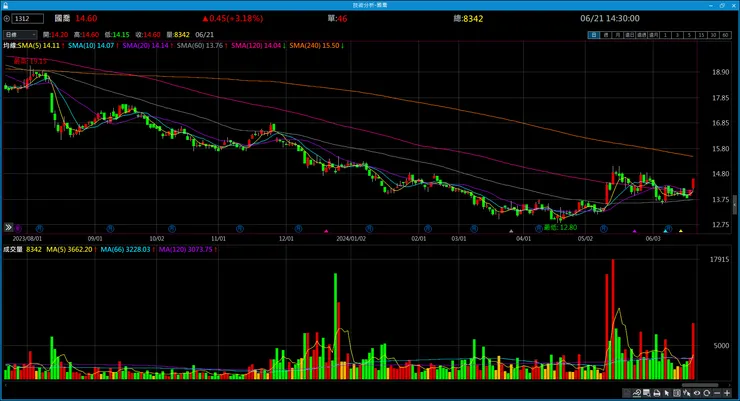Click the monthly marker circle near 11/01
The height and width of the screenshot is (401, 740).
pyautogui.click(x=239, y=229)
